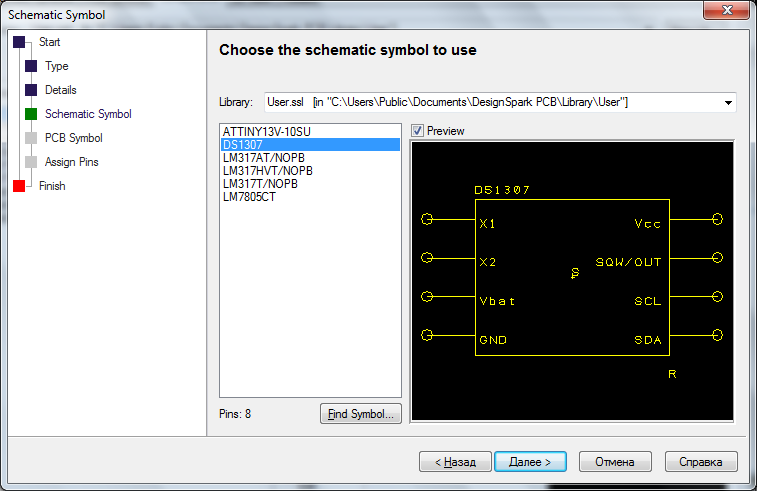Go to the Schematic Symbol step label

pyautogui.click(x=88, y=114)
